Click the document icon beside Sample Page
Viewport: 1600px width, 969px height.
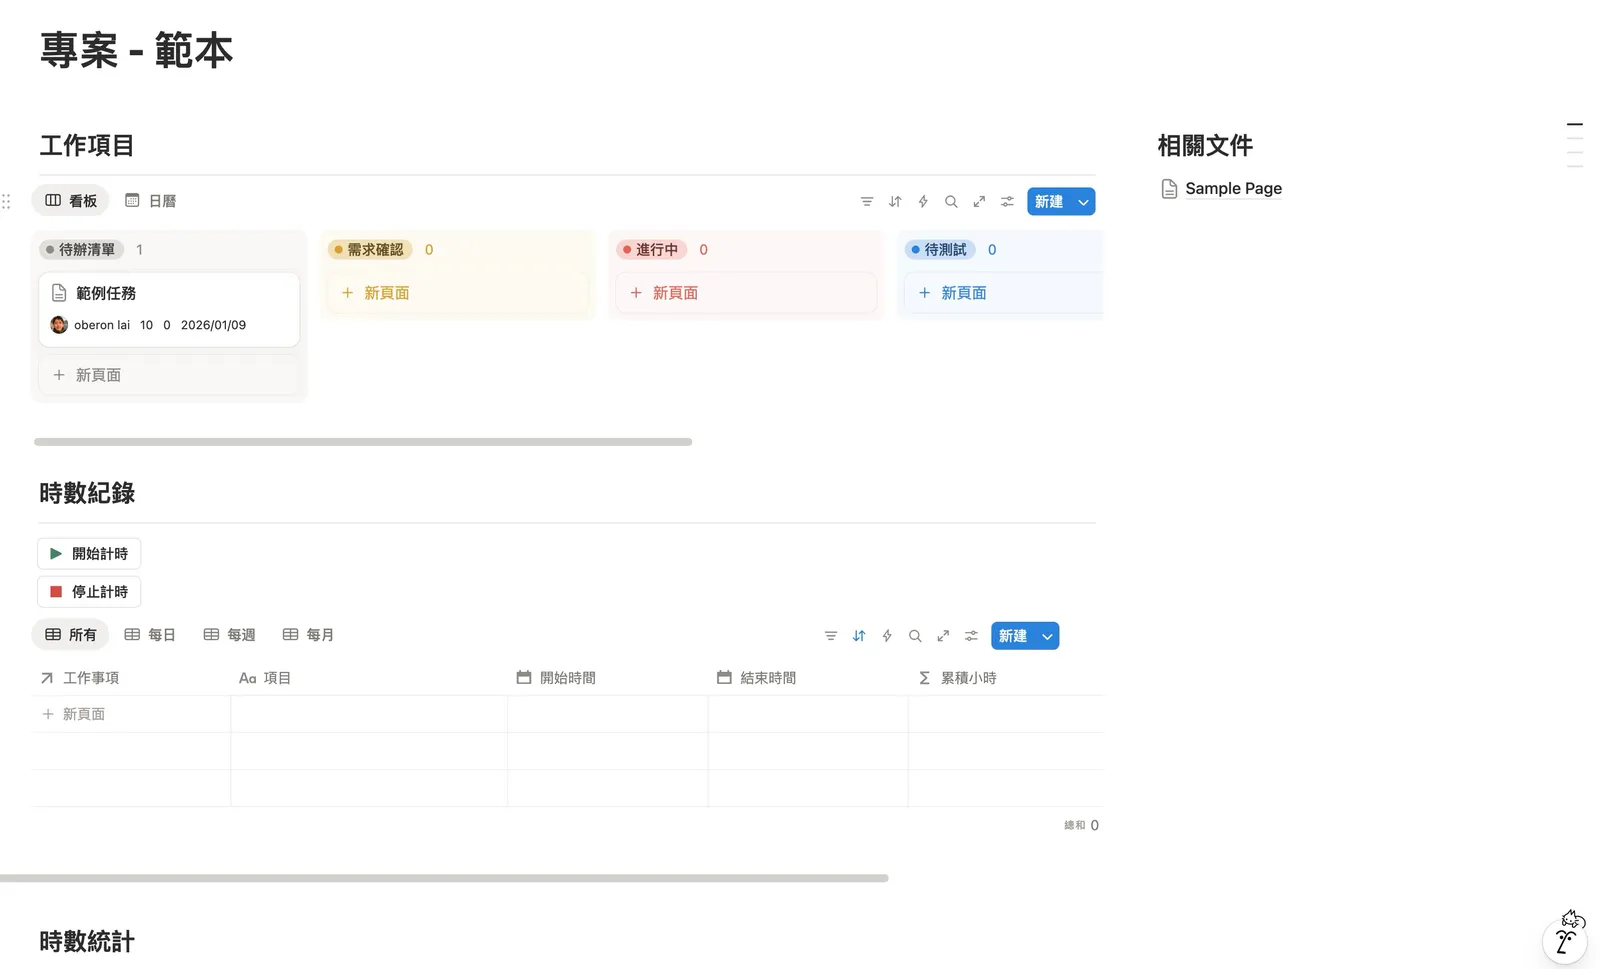click(1169, 188)
